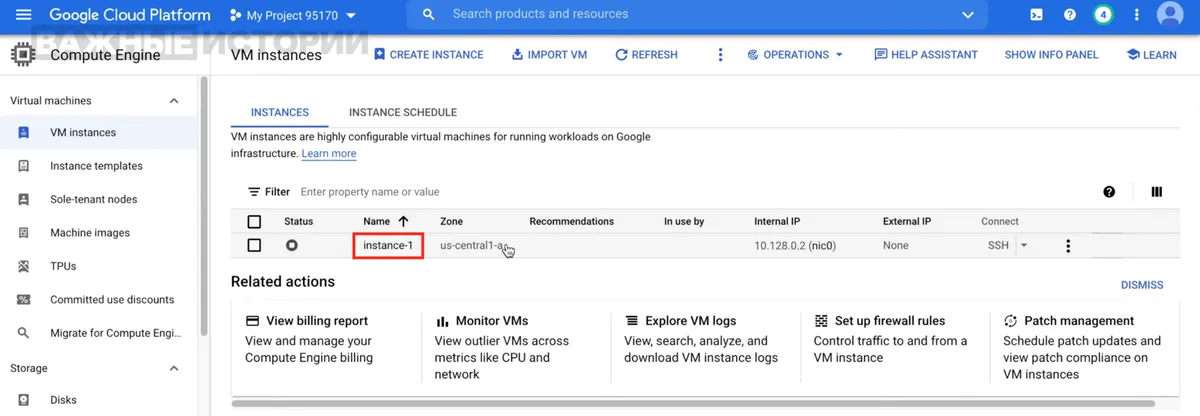
Task: Click the Name column sort arrow
Action: (x=403, y=221)
